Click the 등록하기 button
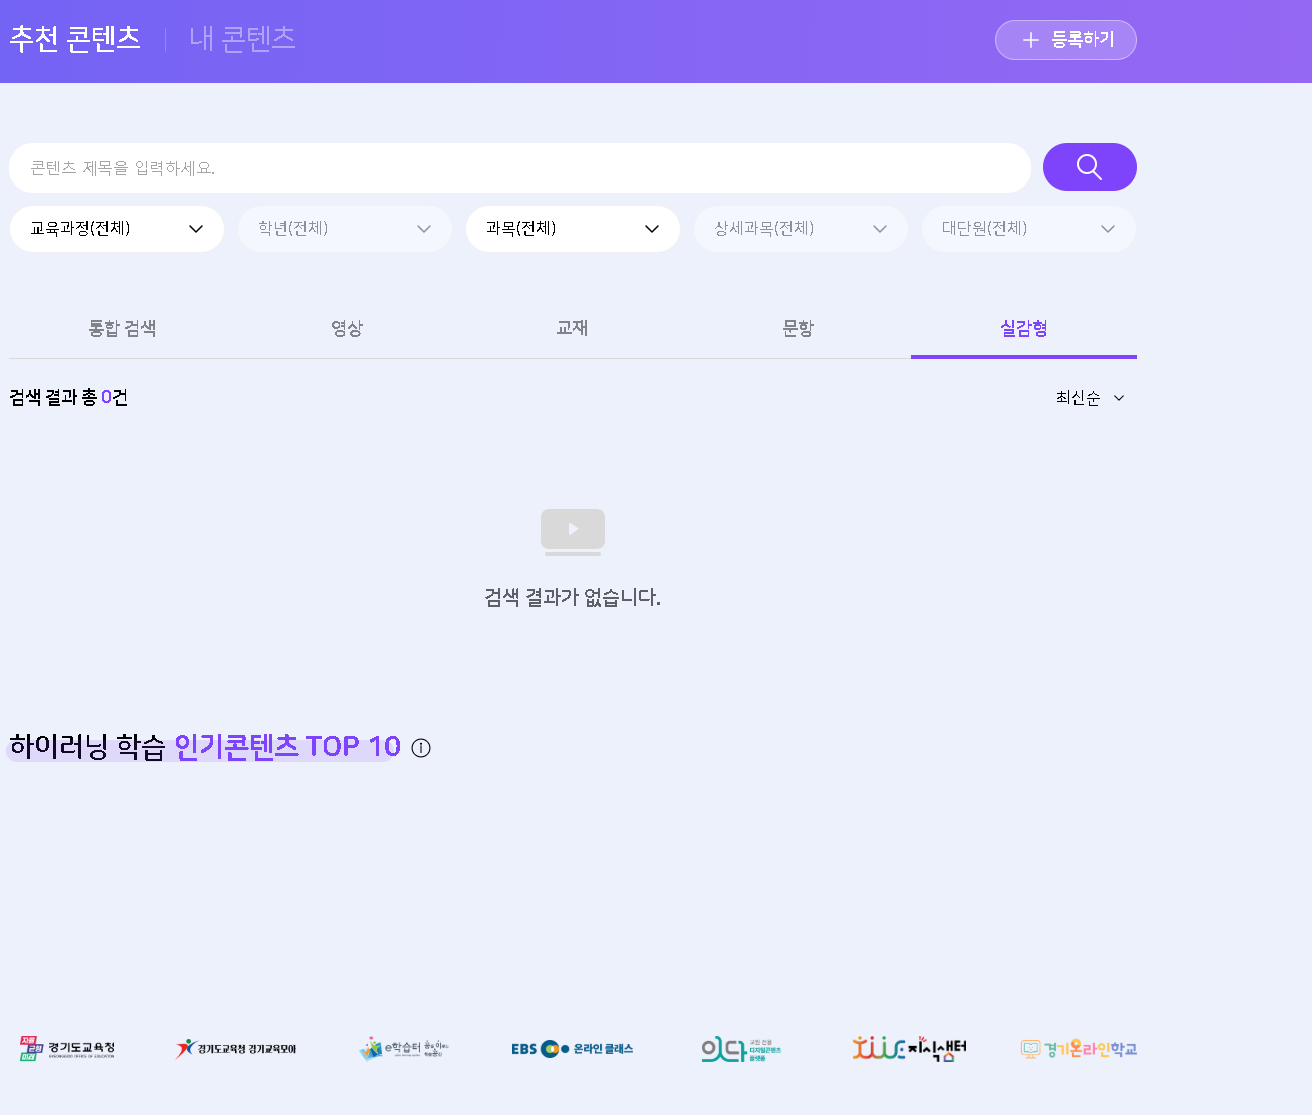The height and width of the screenshot is (1115, 1312). coord(1066,40)
